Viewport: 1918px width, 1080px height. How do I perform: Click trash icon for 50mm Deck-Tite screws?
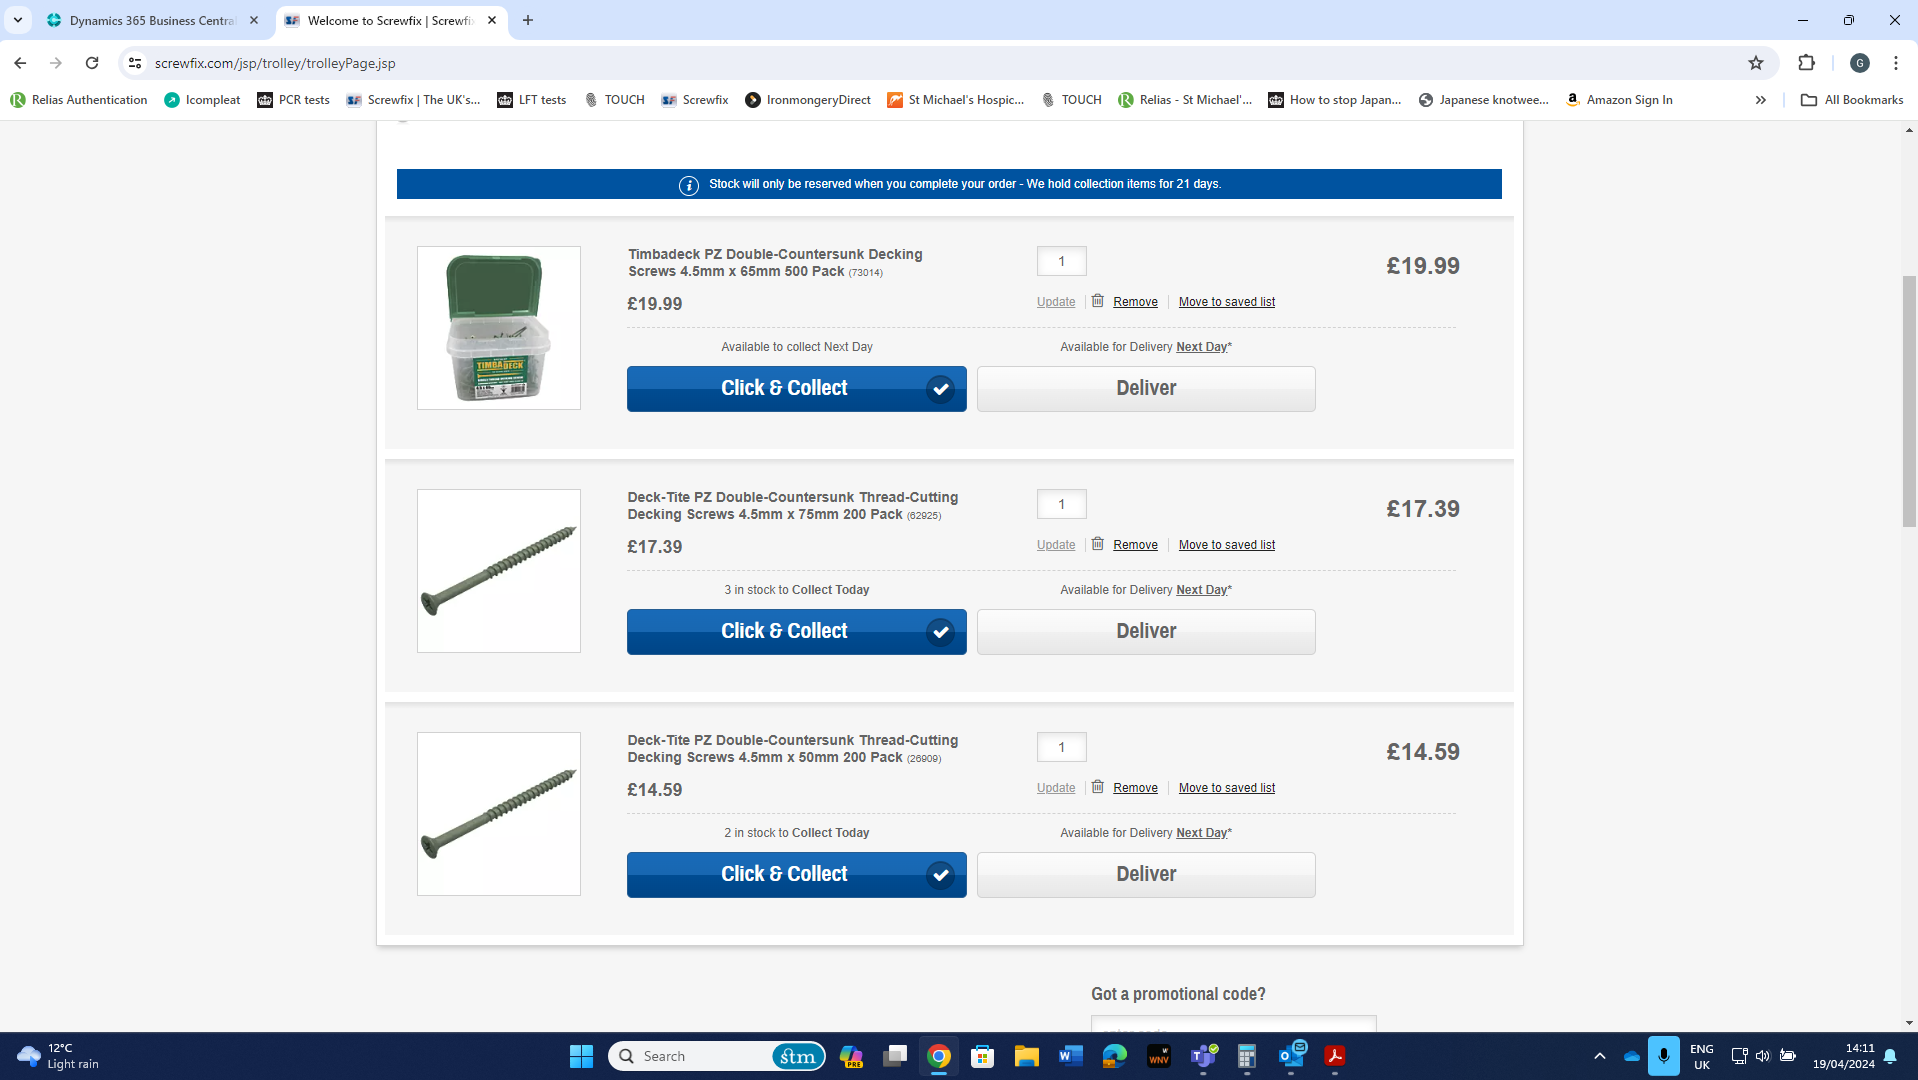(1097, 787)
